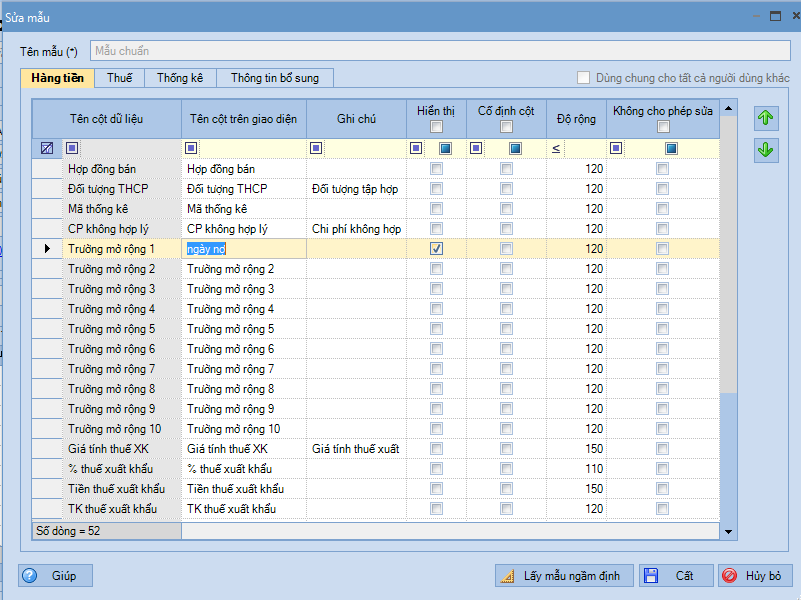Click the 'Giá tính thuế xuất' note cell
This screenshot has height=600, width=801.
(x=357, y=449)
